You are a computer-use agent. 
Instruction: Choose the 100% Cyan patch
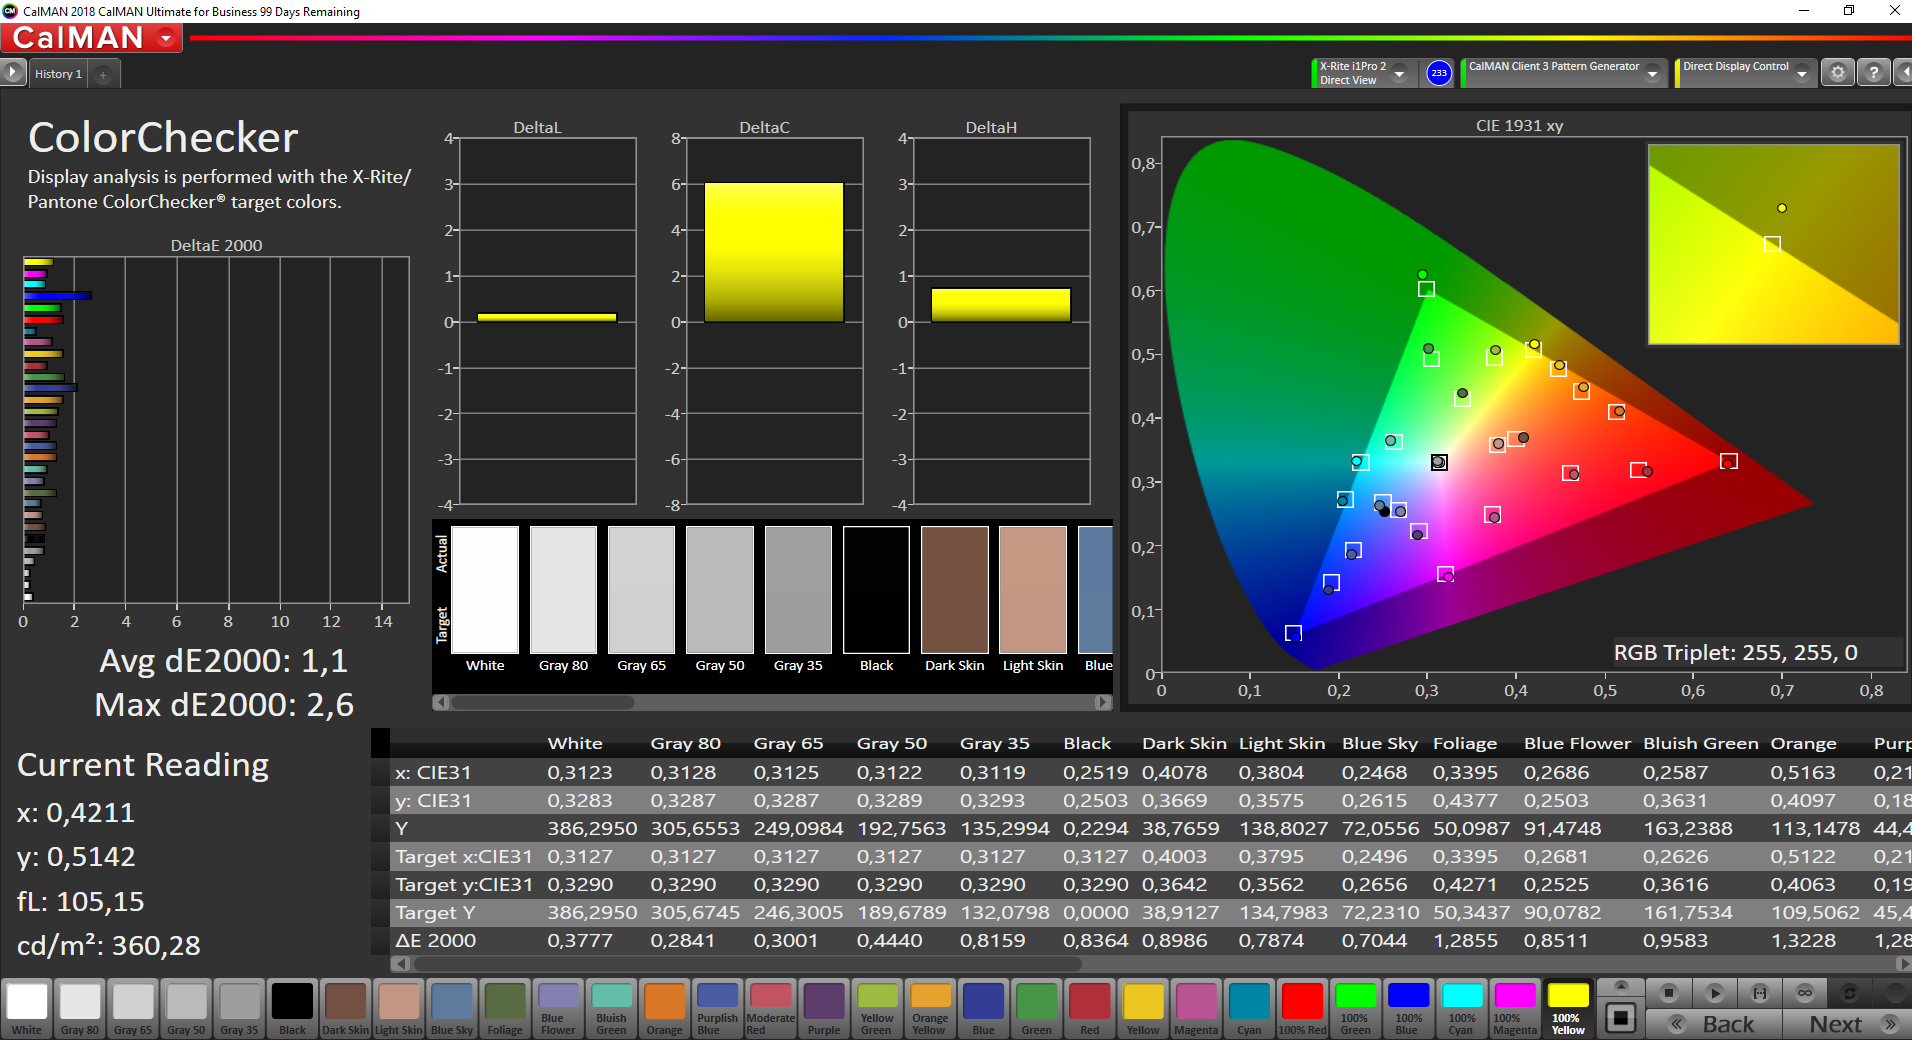pos(1462,1009)
